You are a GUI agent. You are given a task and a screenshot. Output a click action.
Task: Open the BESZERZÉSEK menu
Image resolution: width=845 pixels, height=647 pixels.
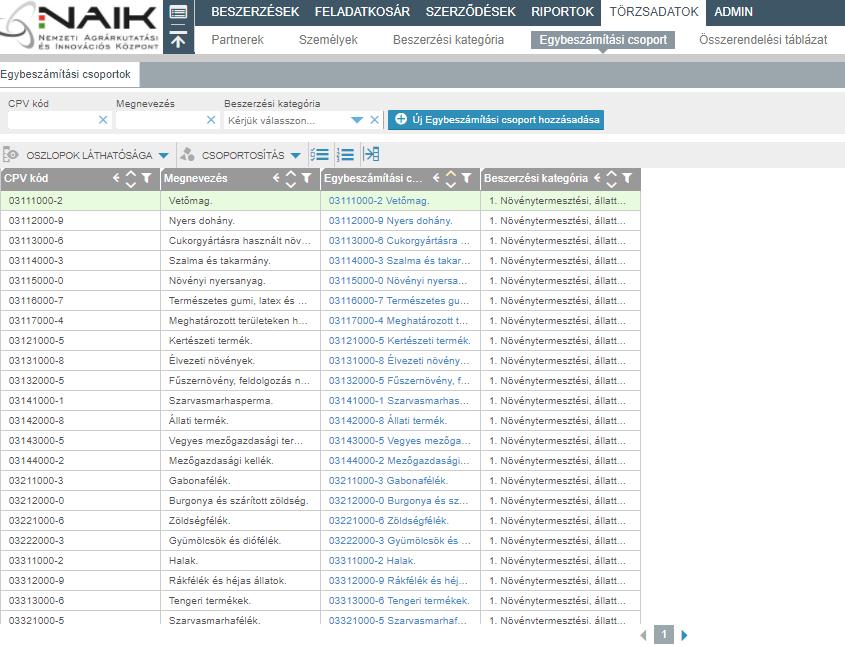pos(255,11)
